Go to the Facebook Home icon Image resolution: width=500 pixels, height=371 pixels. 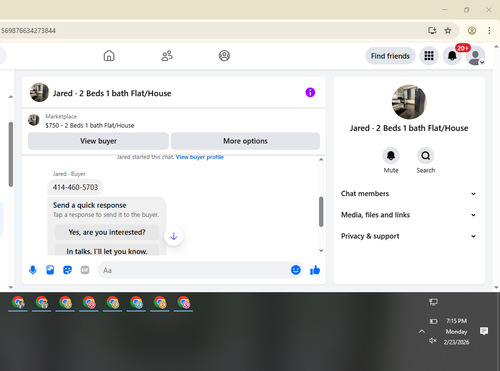[x=109, y=56]
